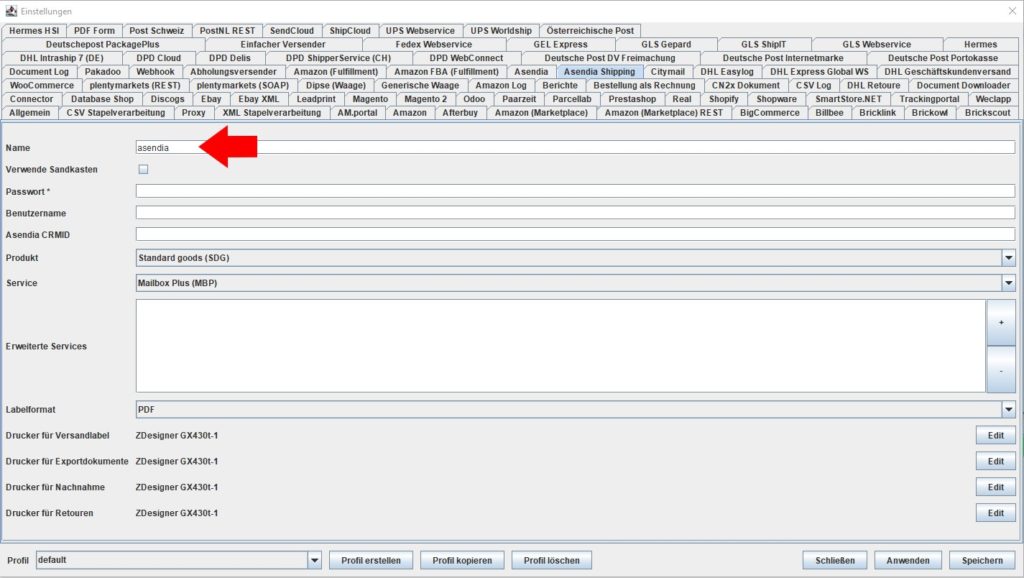The height and width of the screenshot is (578, 1024).
Task: Open the DHL Intraship 7 (DE) tab
Action: tap(61, 58)
